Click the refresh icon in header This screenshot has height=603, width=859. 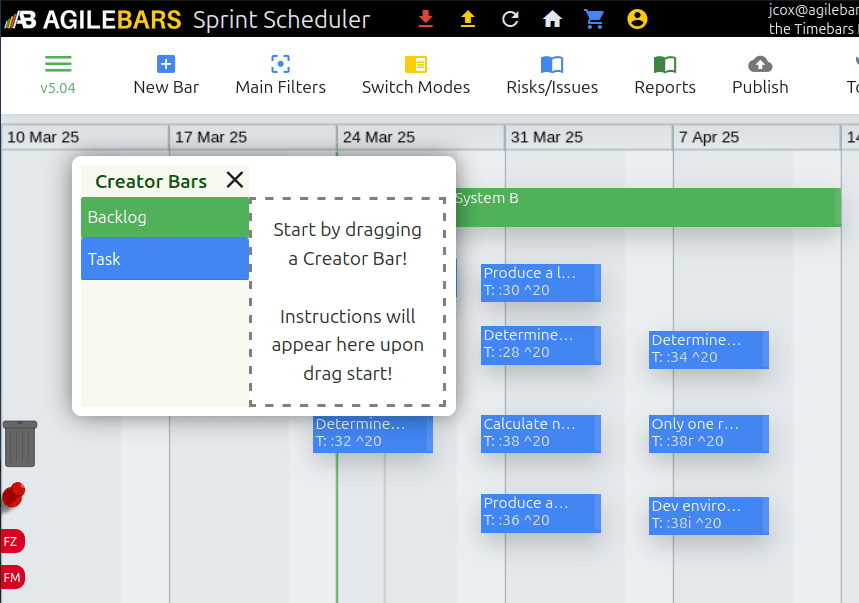[510, 19]
